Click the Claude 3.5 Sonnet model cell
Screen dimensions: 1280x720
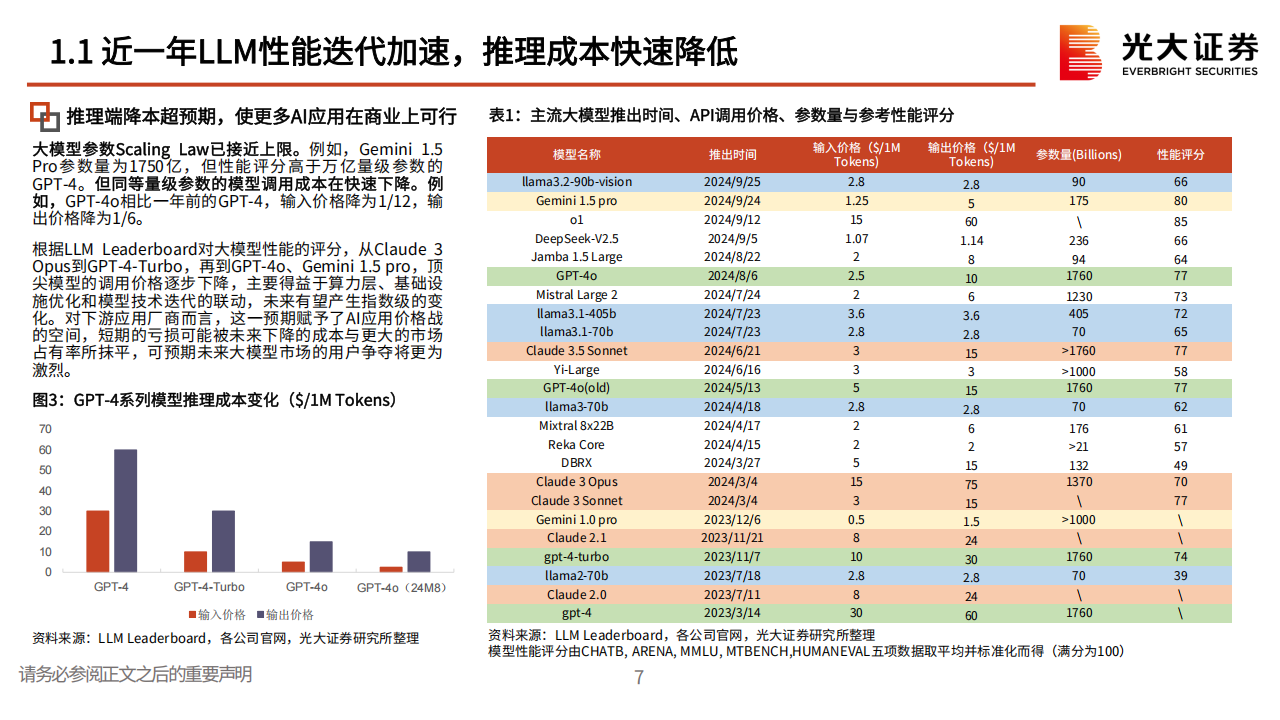pyautogui.click(x=577, y=351)
